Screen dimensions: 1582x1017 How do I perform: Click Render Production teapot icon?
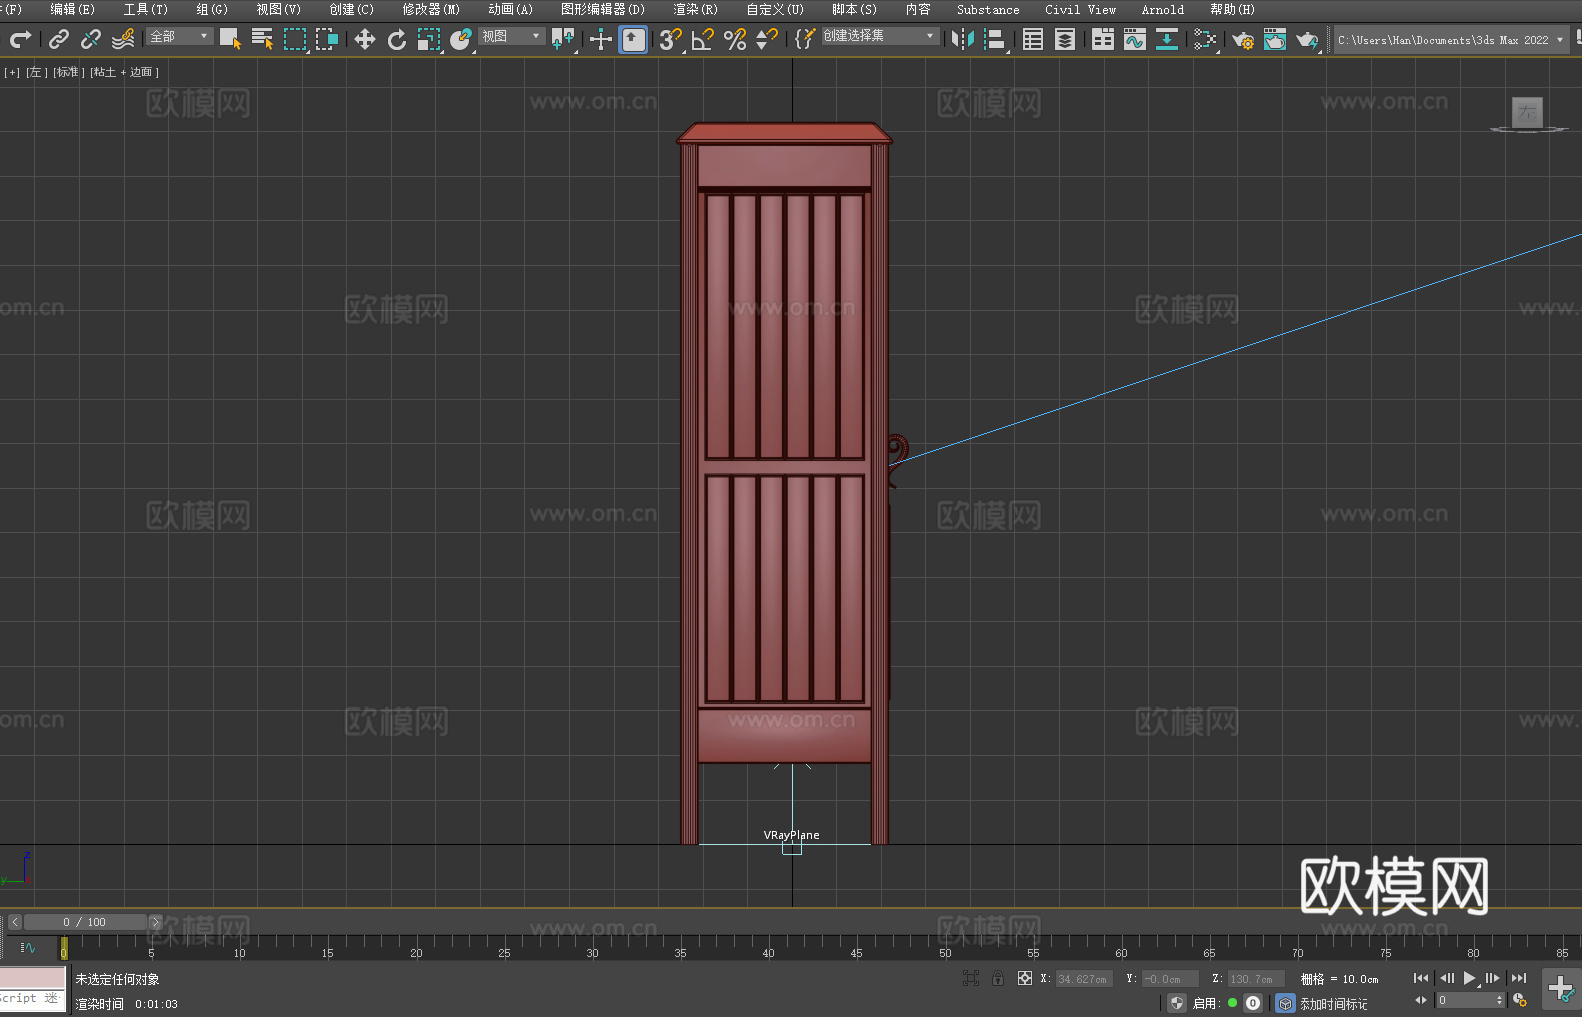tap(1307, 39)
